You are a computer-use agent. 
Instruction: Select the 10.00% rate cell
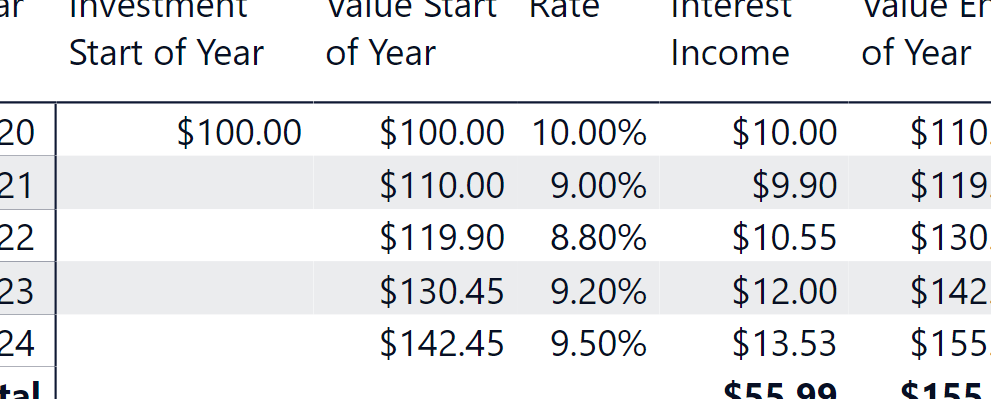(x=588, y=130)
